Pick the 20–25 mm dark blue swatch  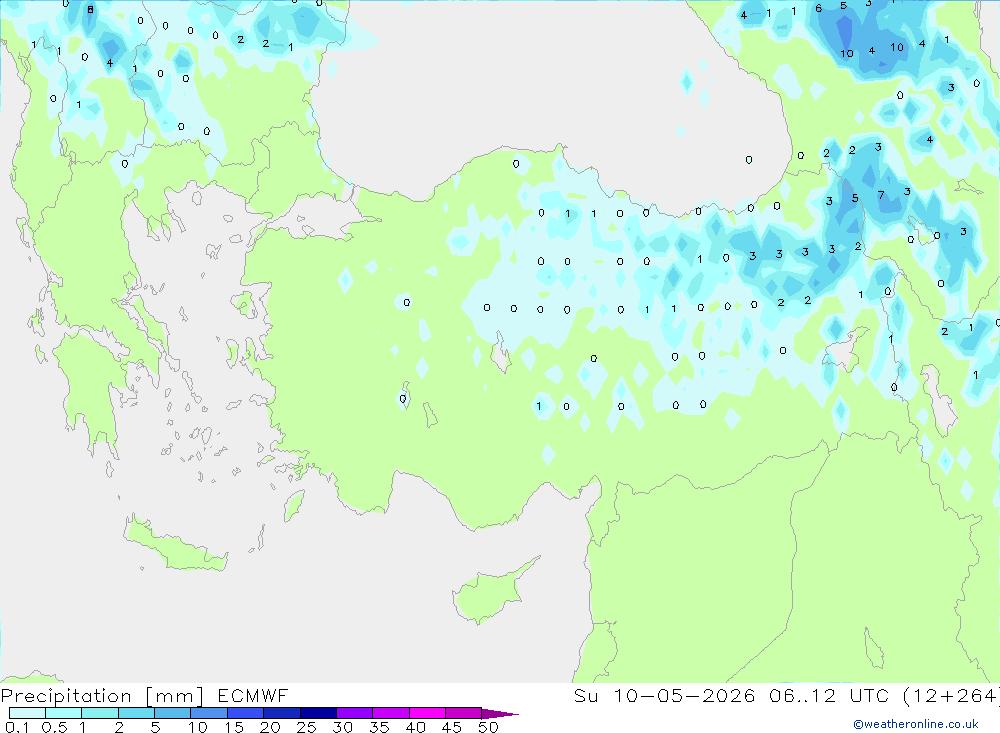[x=281, y=713]
